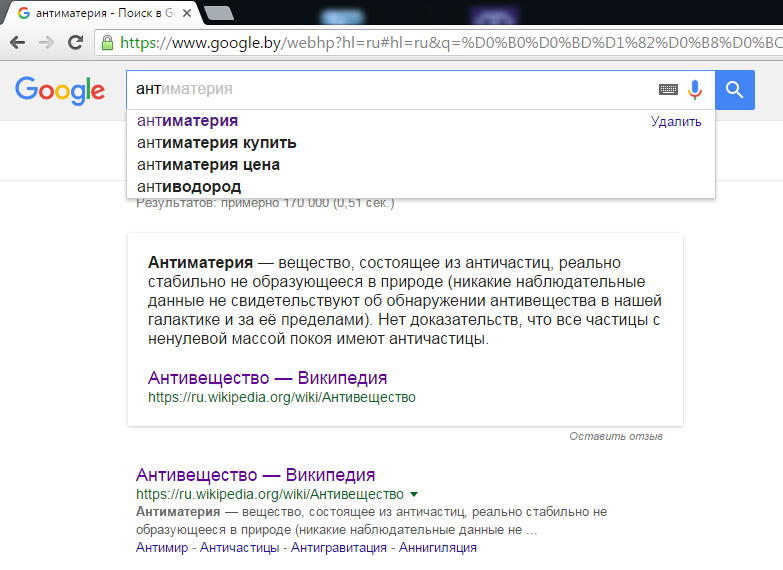Image resolution: width=783 pixels, height=570 pixels.
Task: Click the featured snippet green wikipedia URL
Action: [282, 397]
